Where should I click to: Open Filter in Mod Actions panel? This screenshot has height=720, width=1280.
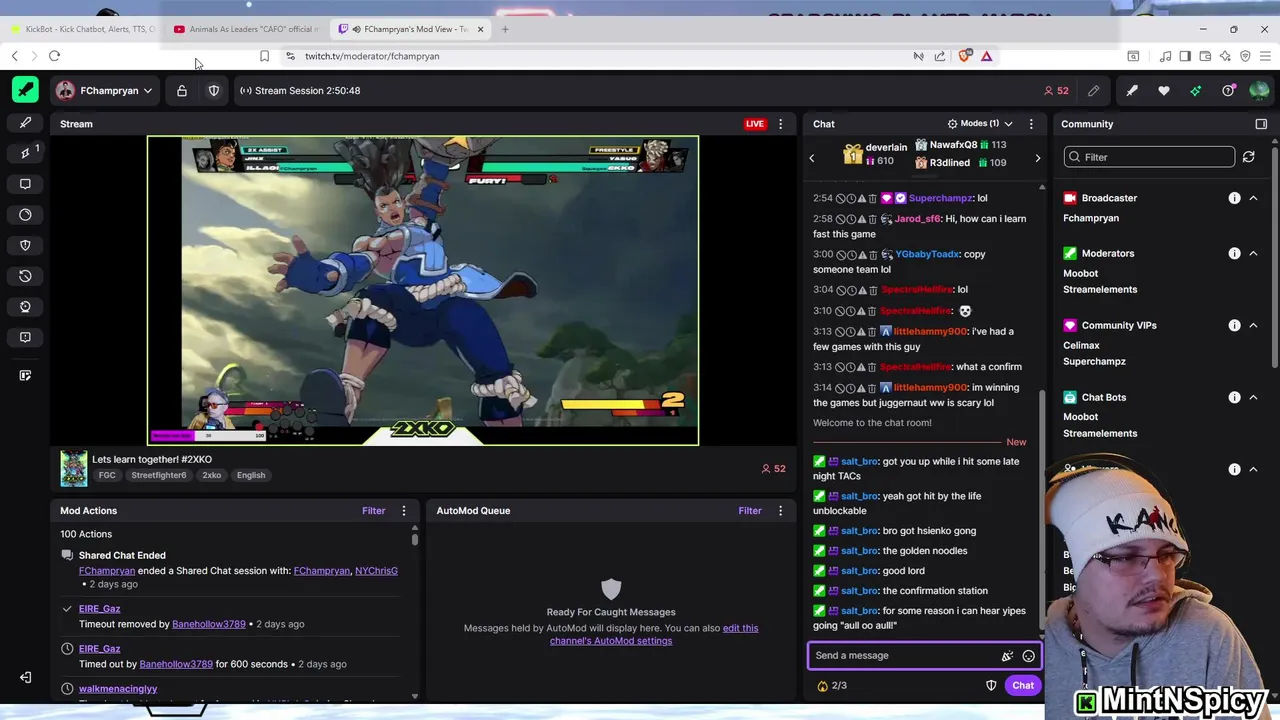pos(373,511)
